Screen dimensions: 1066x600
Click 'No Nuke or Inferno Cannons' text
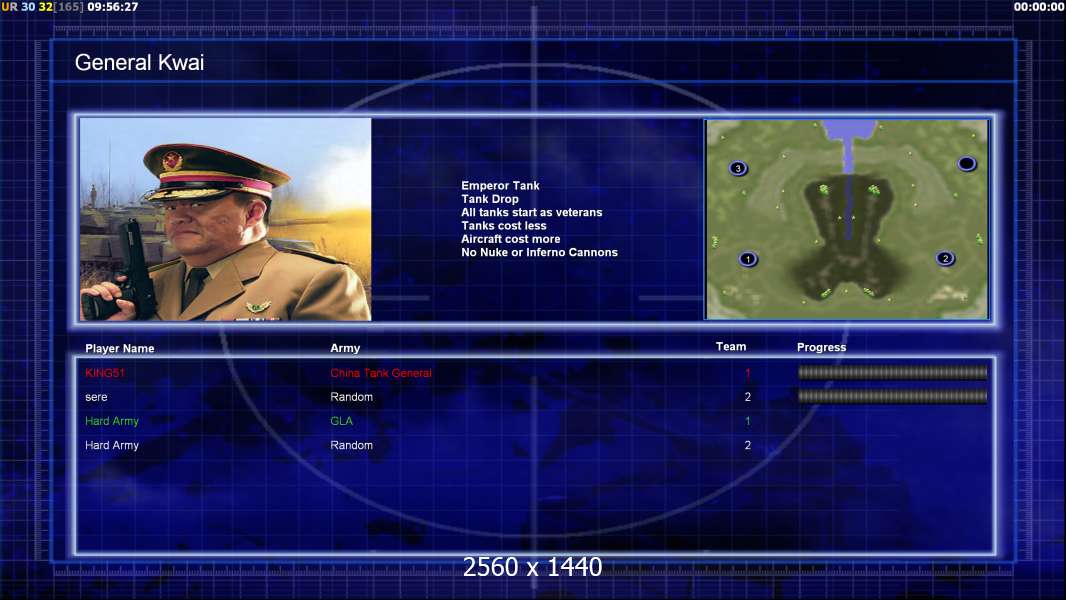[x=539, y=252]
